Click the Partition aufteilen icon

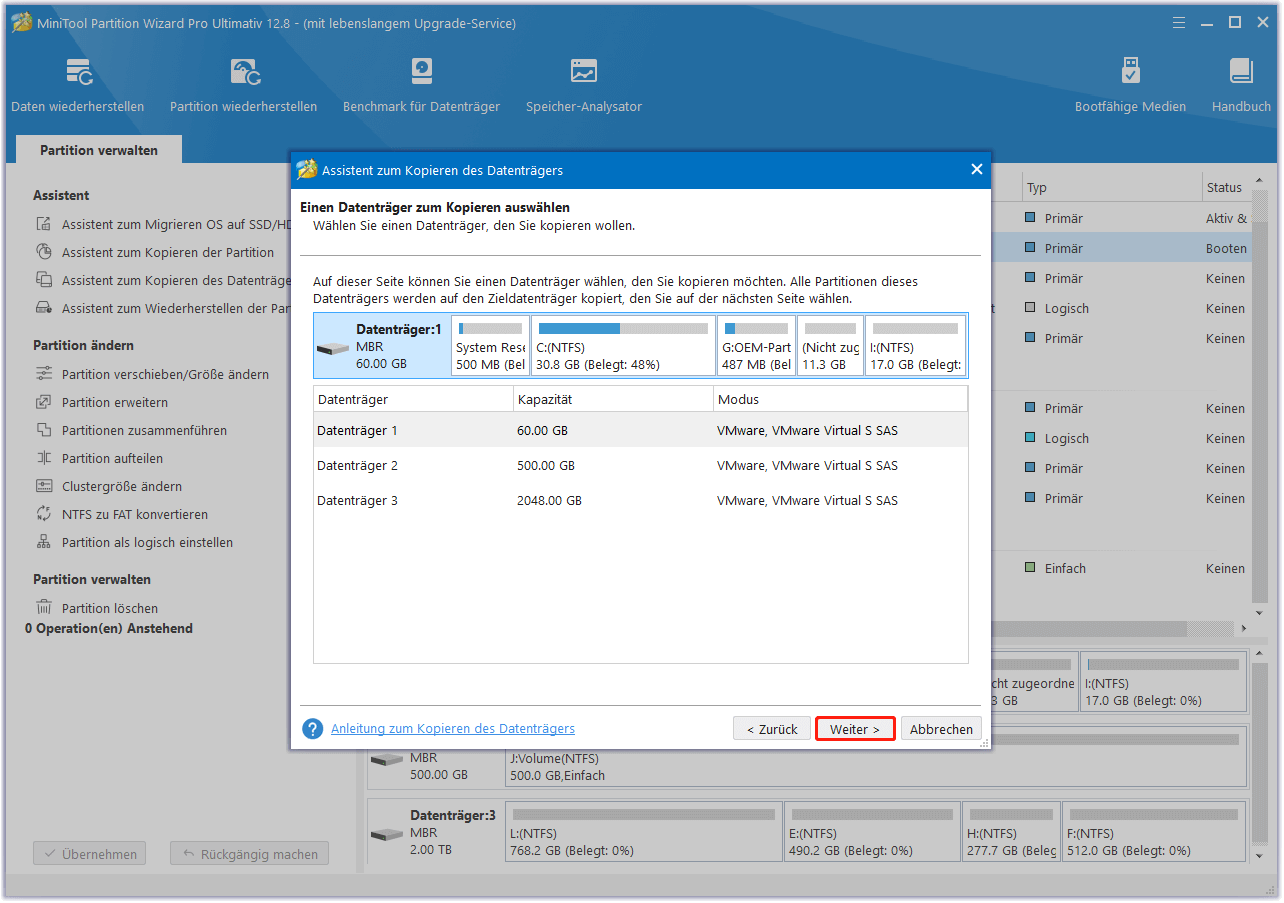pos(44,458)
